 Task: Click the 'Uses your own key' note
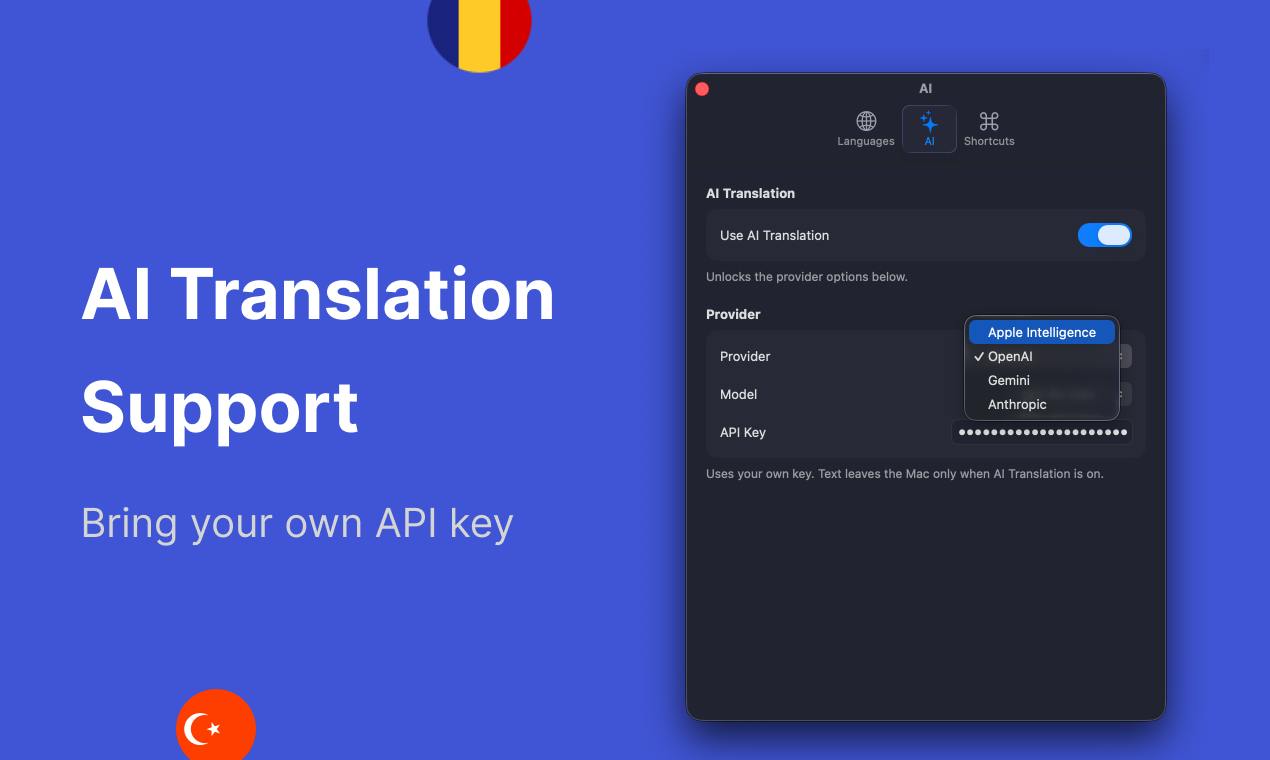pos(905,474)
